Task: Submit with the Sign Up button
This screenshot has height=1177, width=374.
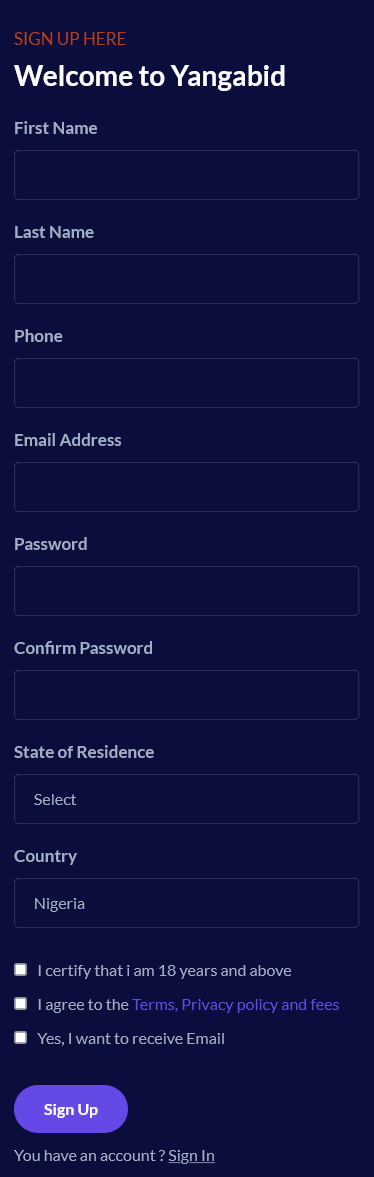Action: 71,1109
